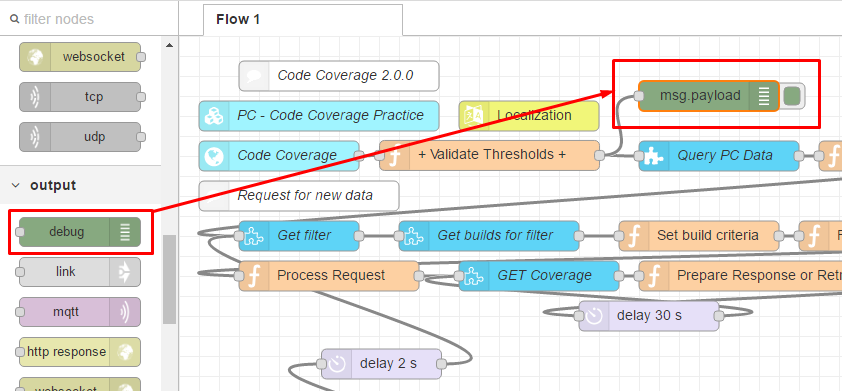Collapse the output palette category

pos(16,185)
